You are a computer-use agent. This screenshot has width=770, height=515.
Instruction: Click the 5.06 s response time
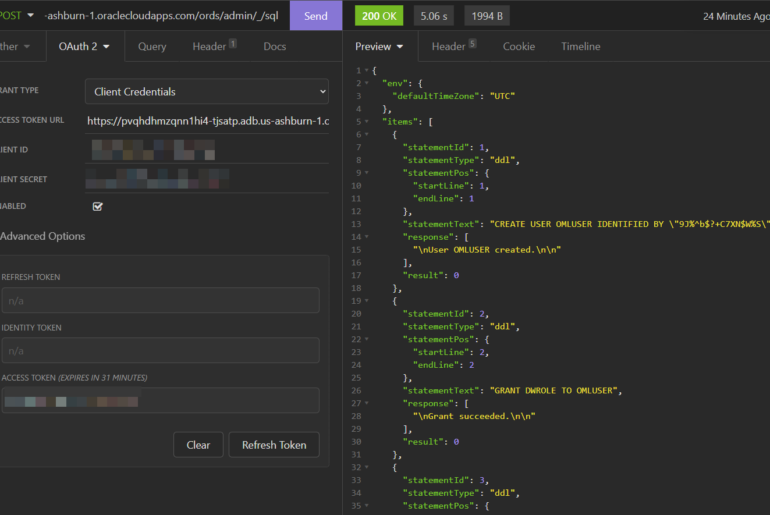434,16
